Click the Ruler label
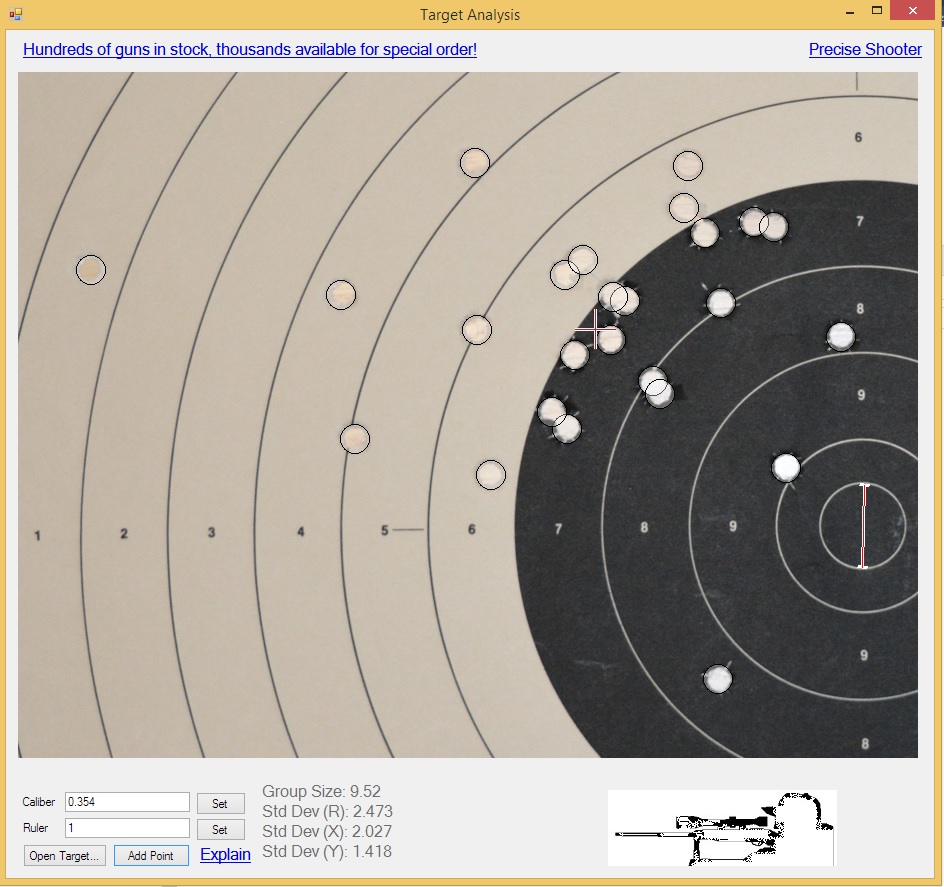The image size is (944, 887). (36, 828)
